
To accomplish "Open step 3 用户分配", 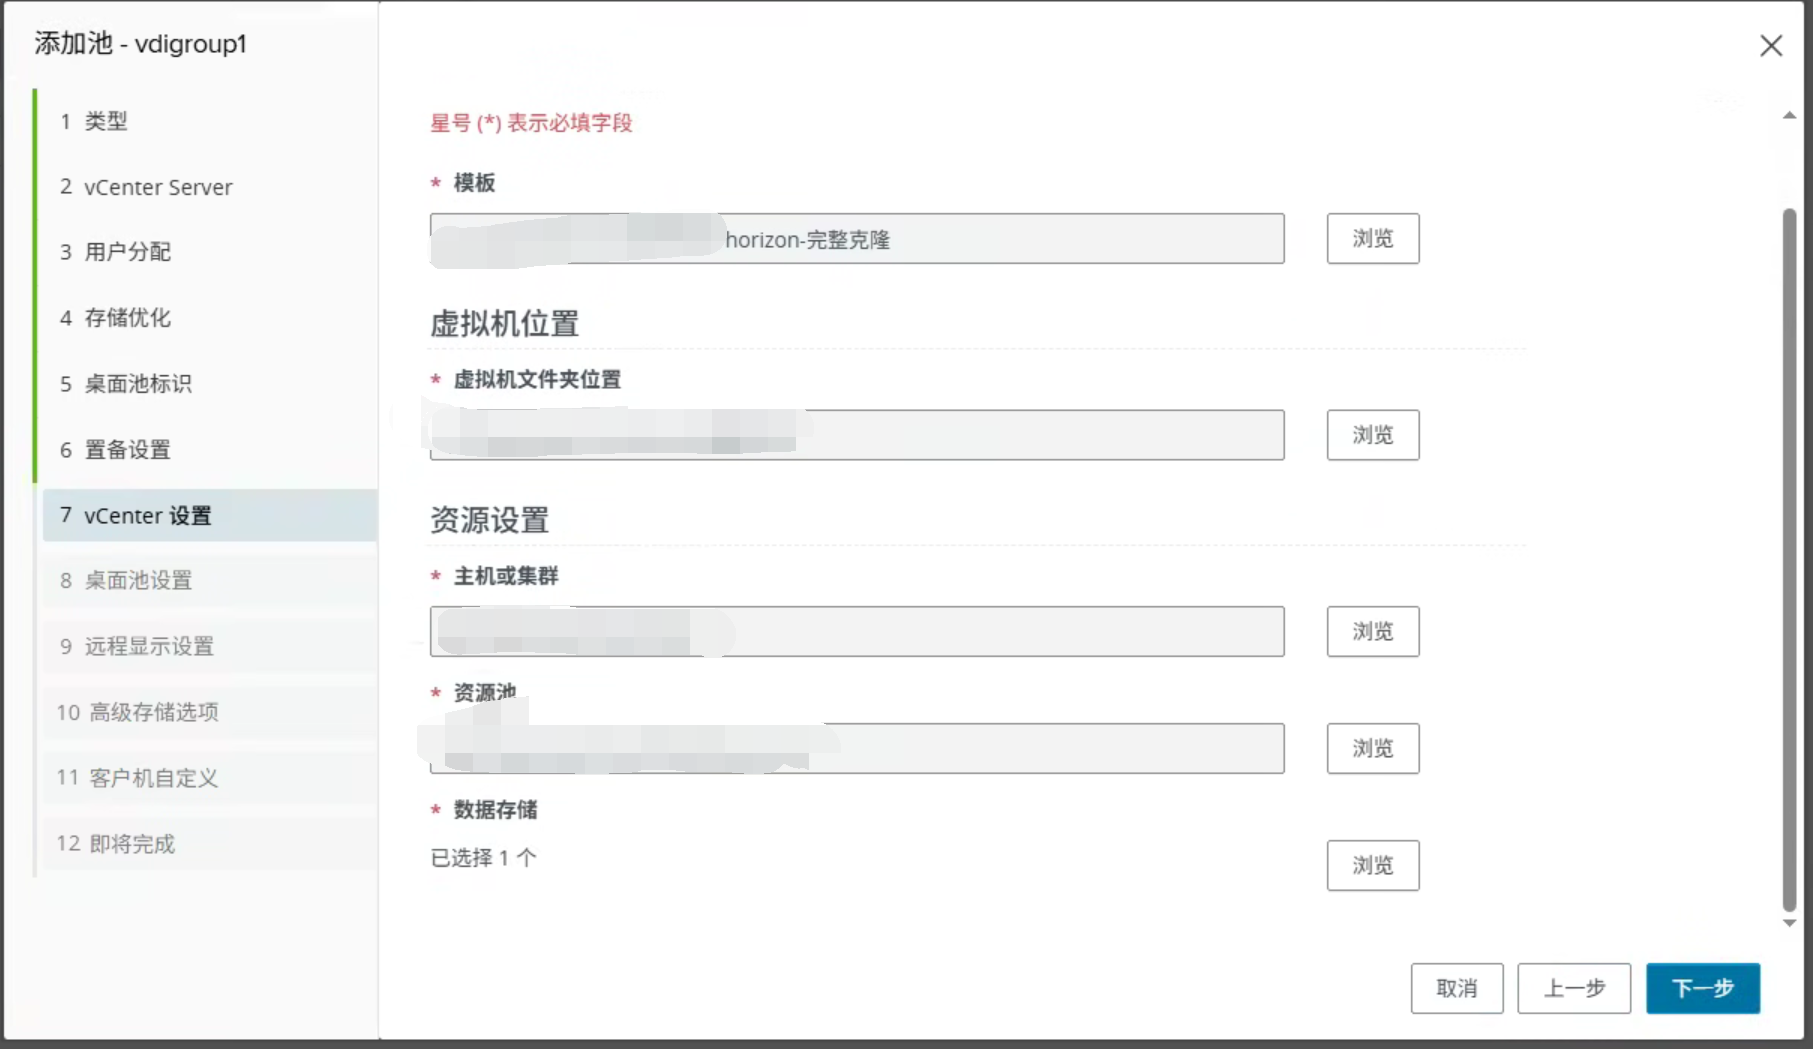I will point(210,252).
